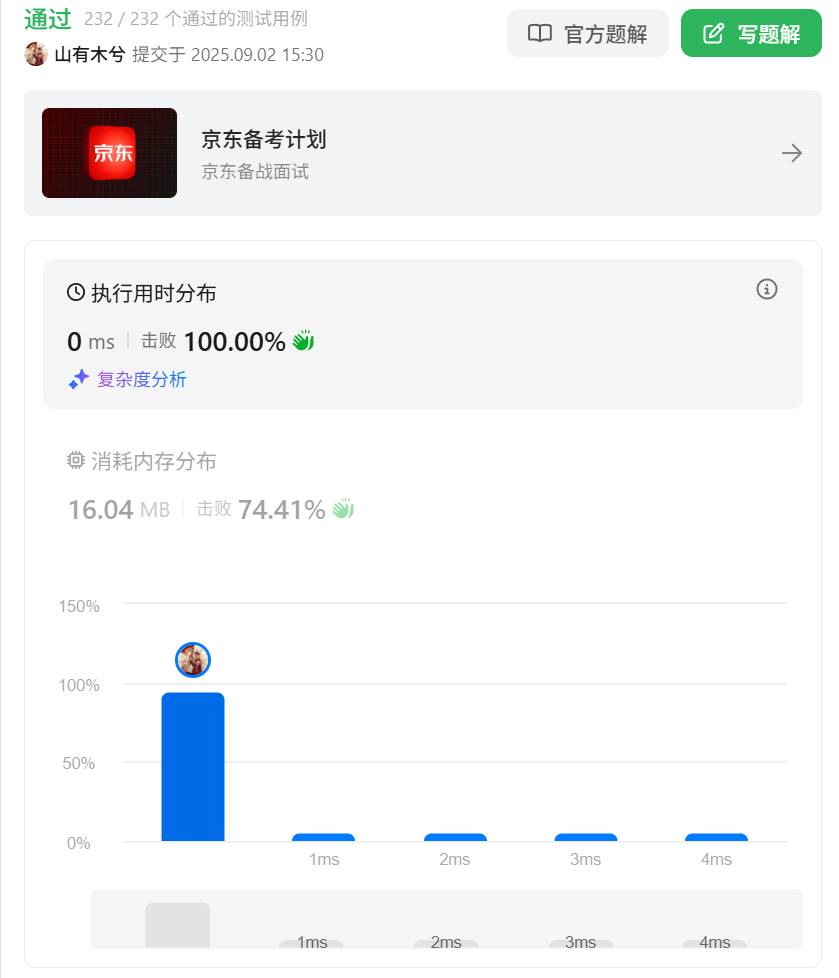
Task: Open the 官方题解 official solution
Action: coord(588,33)
